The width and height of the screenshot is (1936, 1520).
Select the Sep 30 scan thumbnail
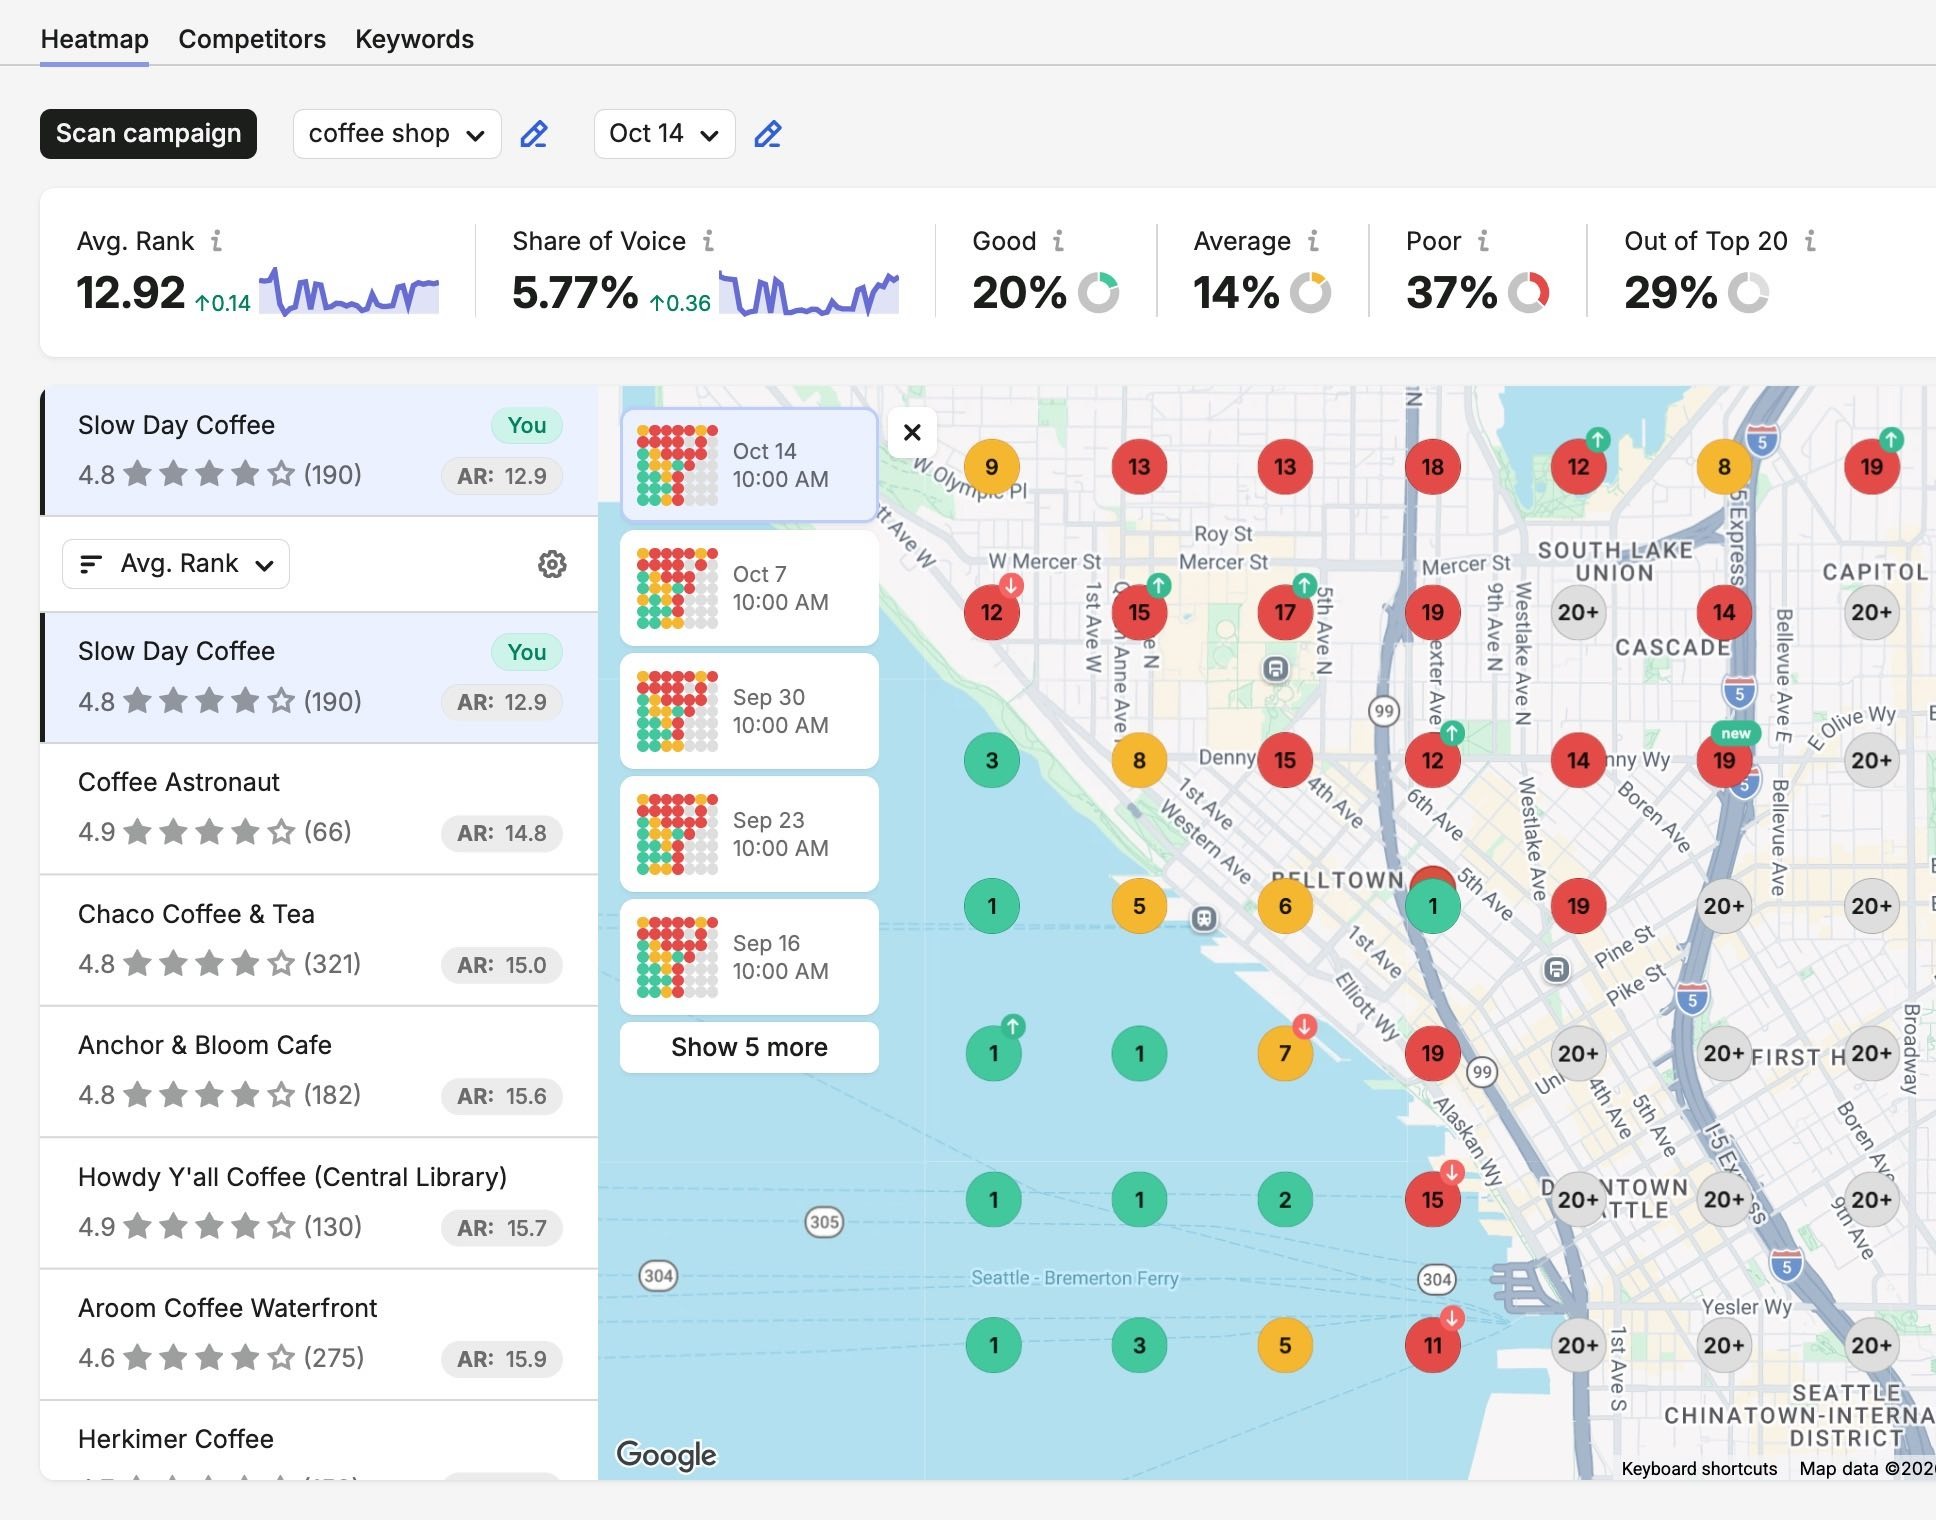point(749,711)
